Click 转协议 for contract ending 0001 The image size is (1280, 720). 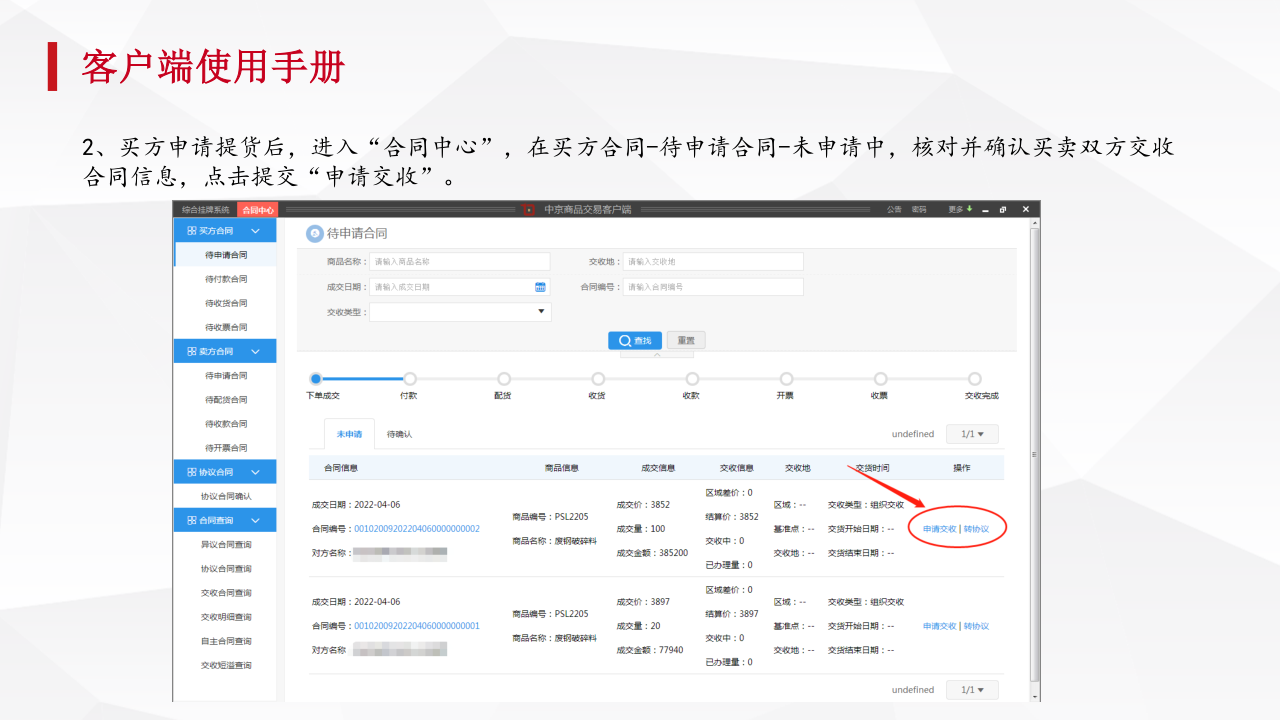[976, 626]
